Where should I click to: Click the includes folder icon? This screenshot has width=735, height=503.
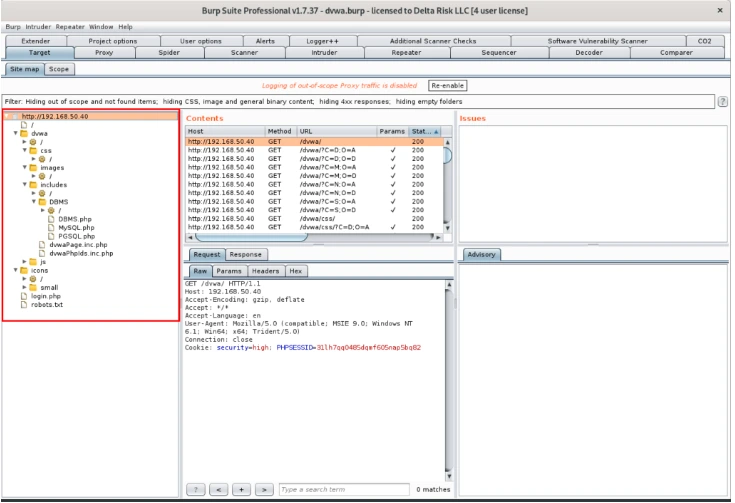click(33, 185)
